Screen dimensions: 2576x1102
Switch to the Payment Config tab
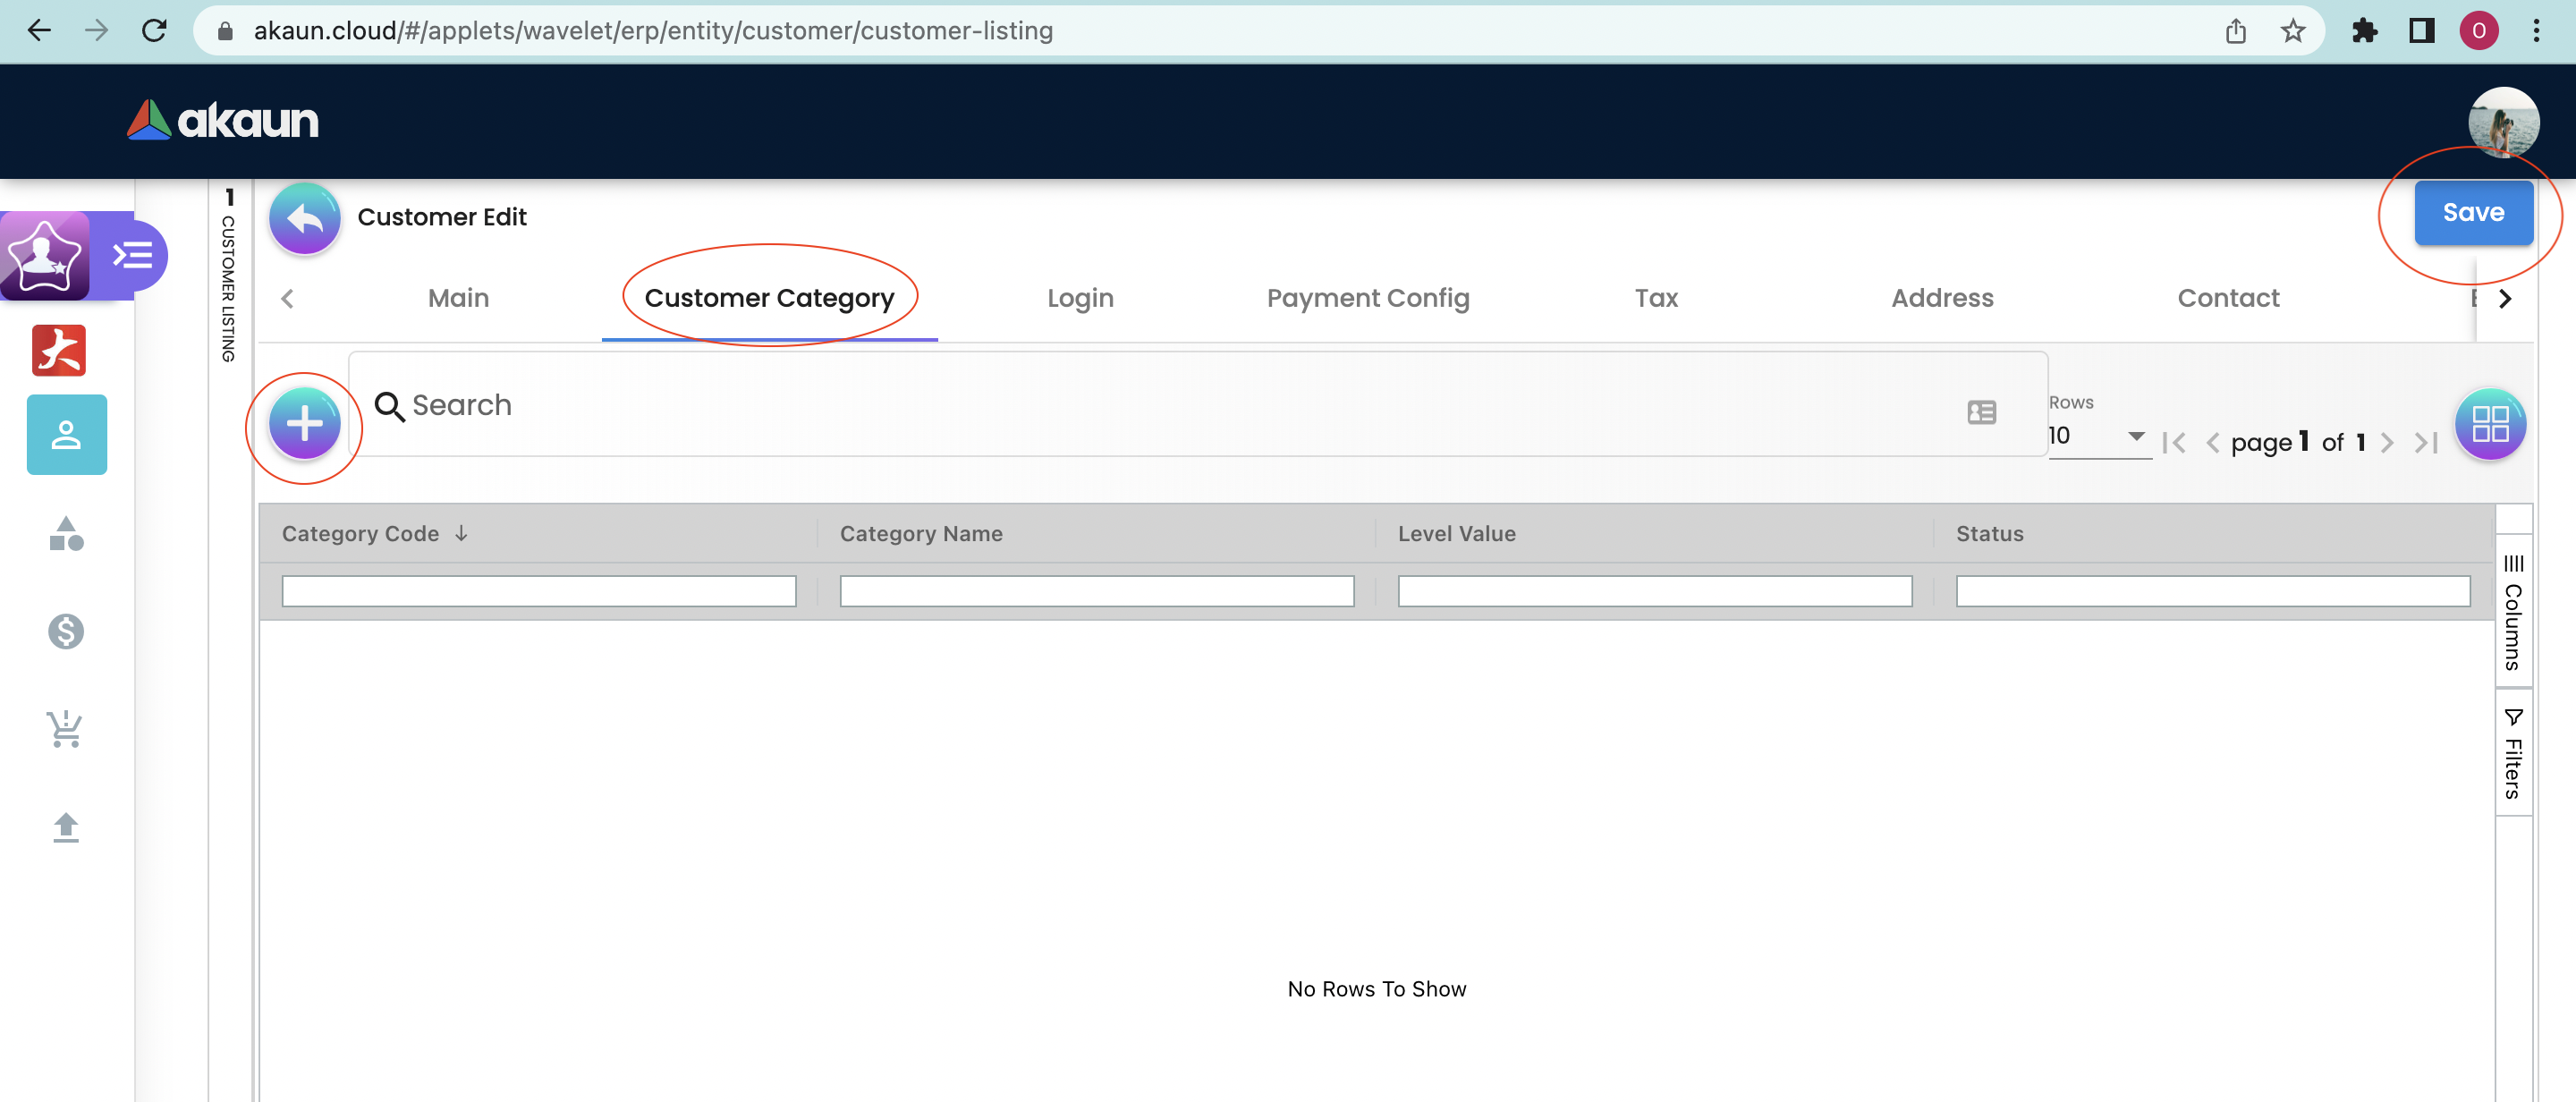point(1367,298)
